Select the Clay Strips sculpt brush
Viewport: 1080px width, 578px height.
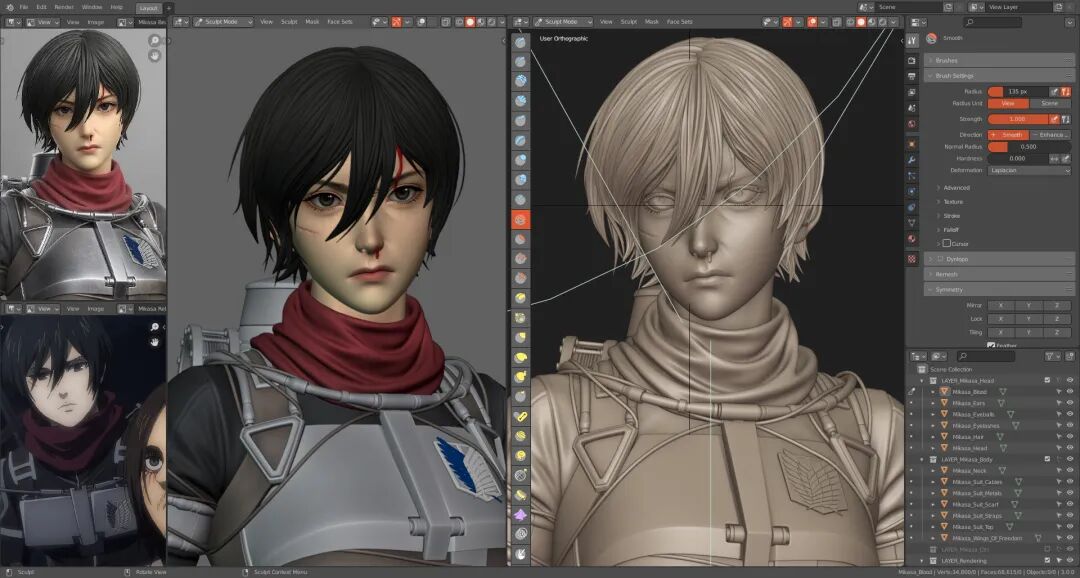pos(521,101)
